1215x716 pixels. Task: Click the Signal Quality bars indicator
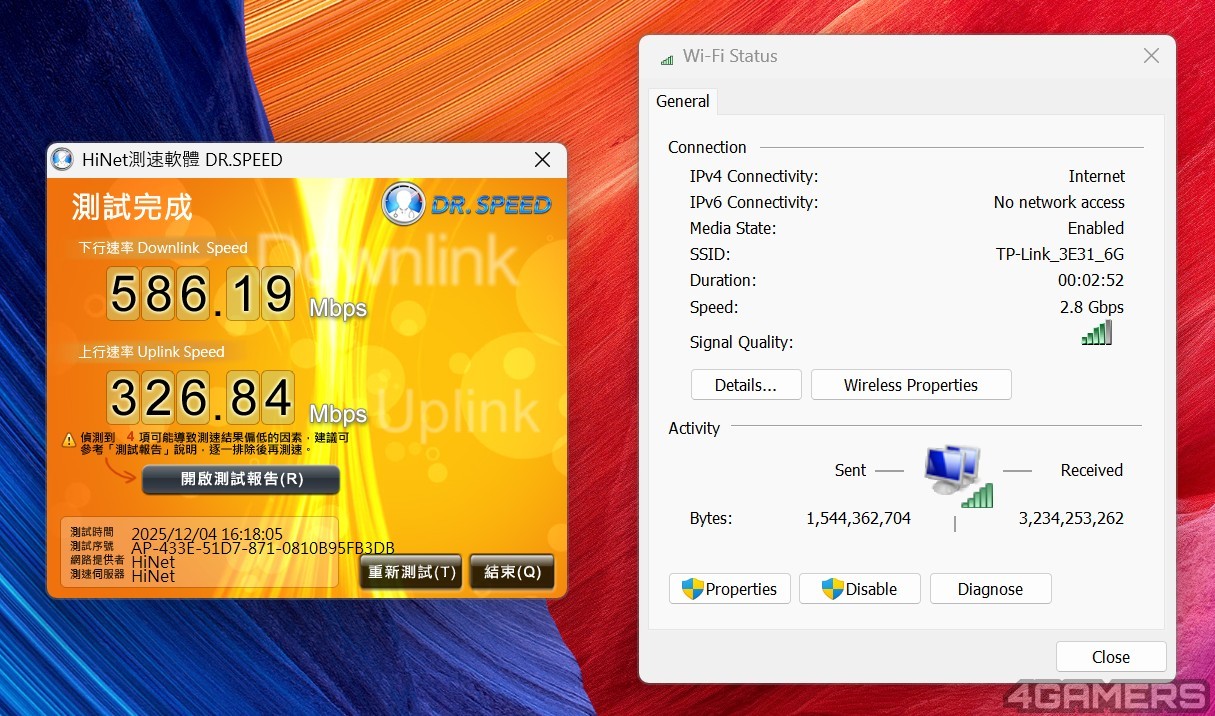pyautogui.click(x=1096, y=334)
